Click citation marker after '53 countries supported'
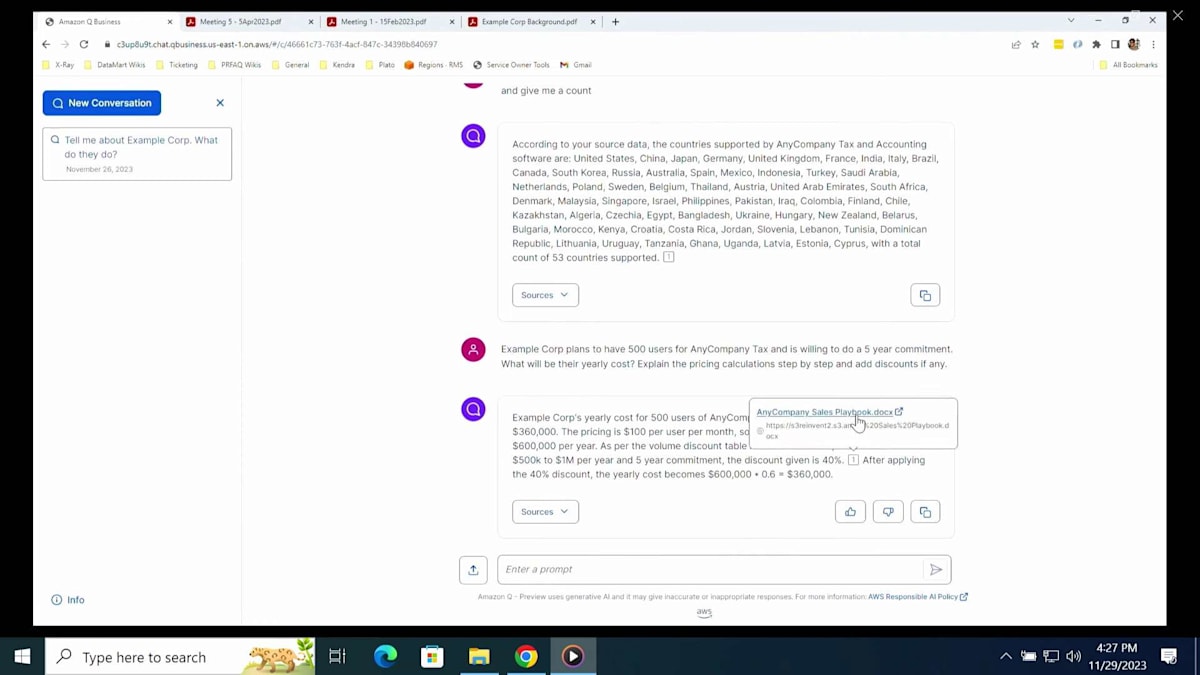This screenshot has height=675, width=1200. (669, 257)
